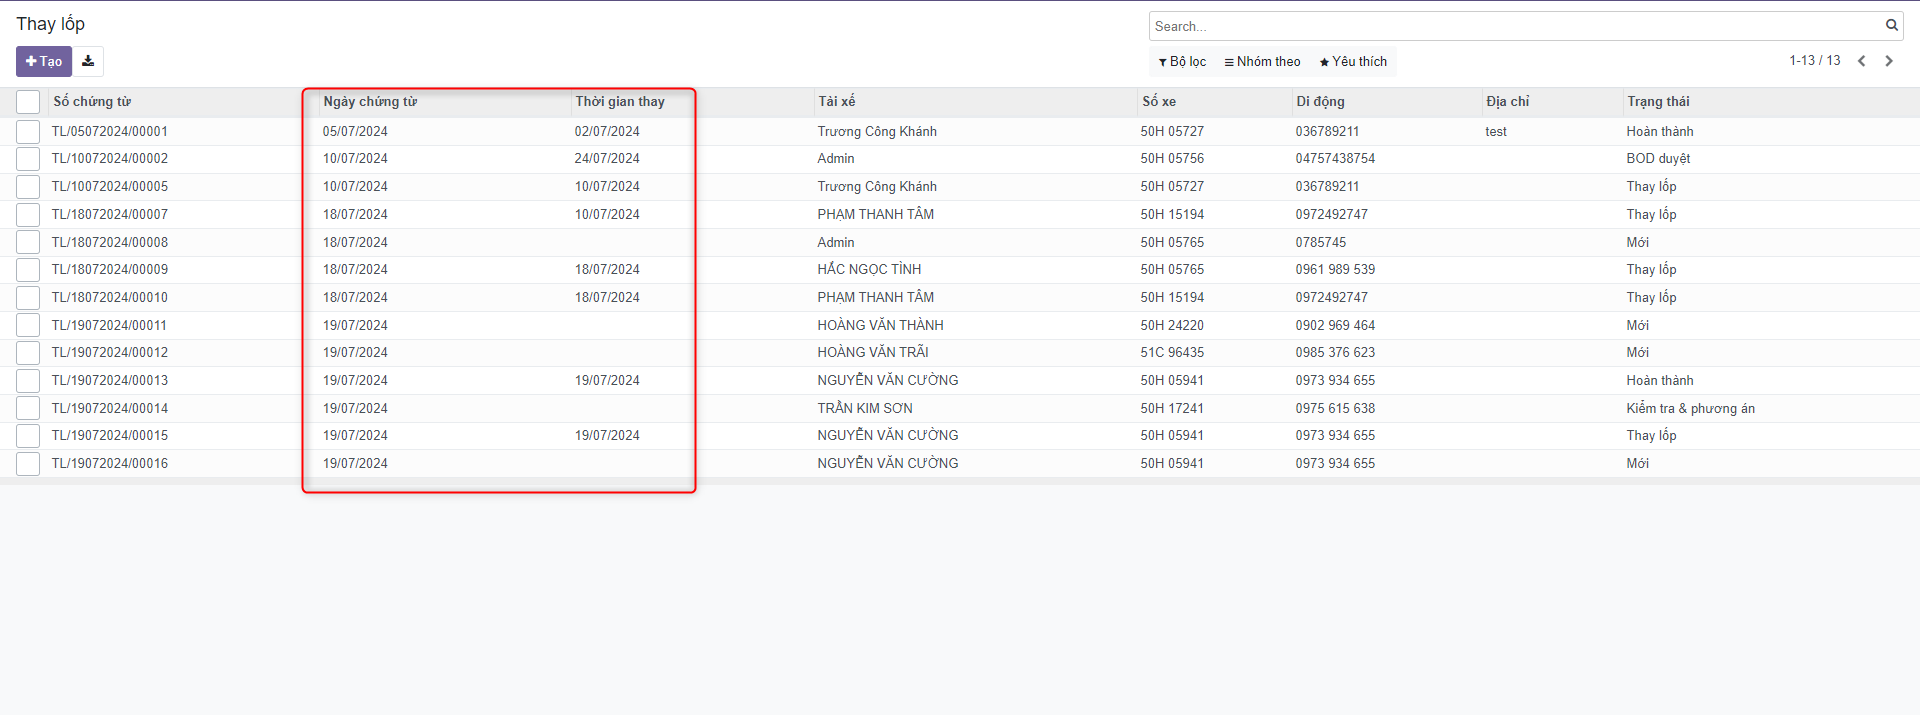
Task: Open record TL/10072024/00002
Action: [x=110, y=159]
